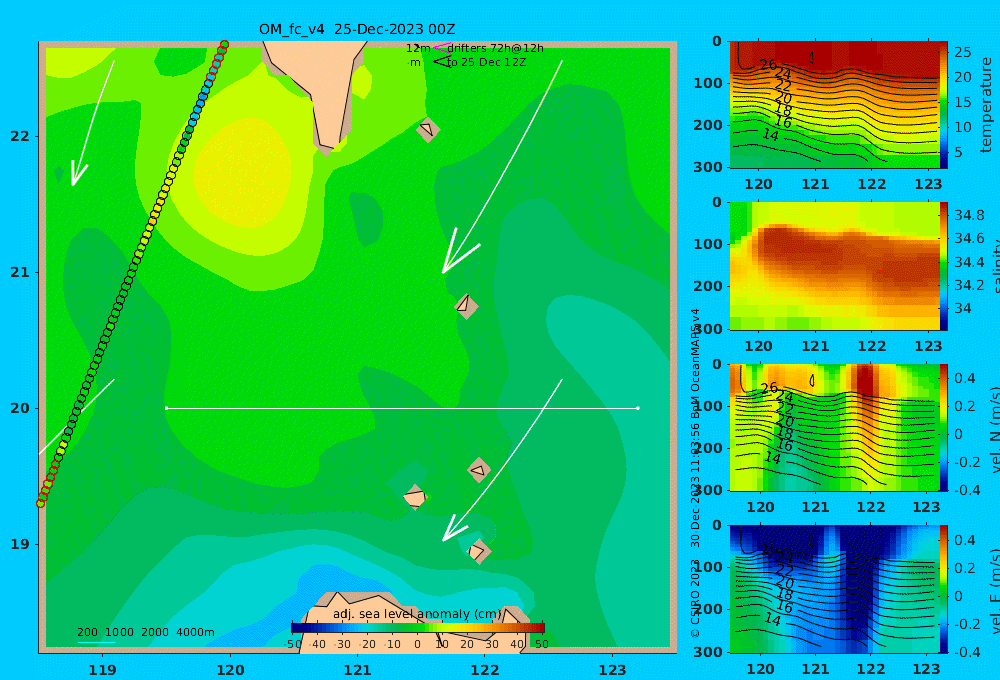Click the island marker near 19.5°N 122°E
This screenshot has width=1000, height=680.
coord(478,470)
